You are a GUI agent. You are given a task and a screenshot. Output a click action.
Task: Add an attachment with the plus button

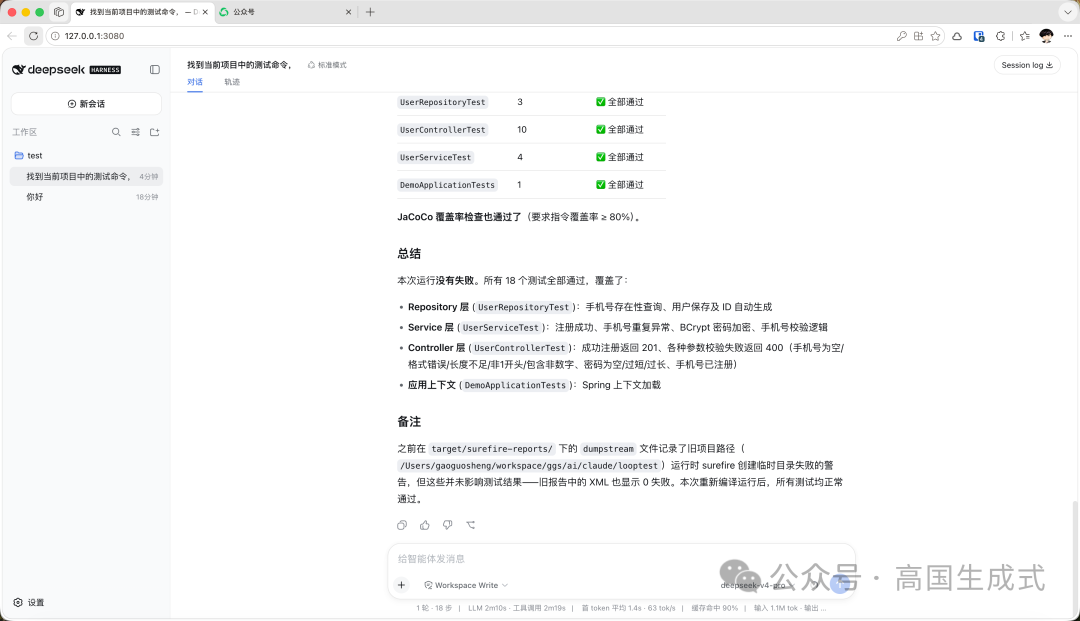click(x=402, y=585)
